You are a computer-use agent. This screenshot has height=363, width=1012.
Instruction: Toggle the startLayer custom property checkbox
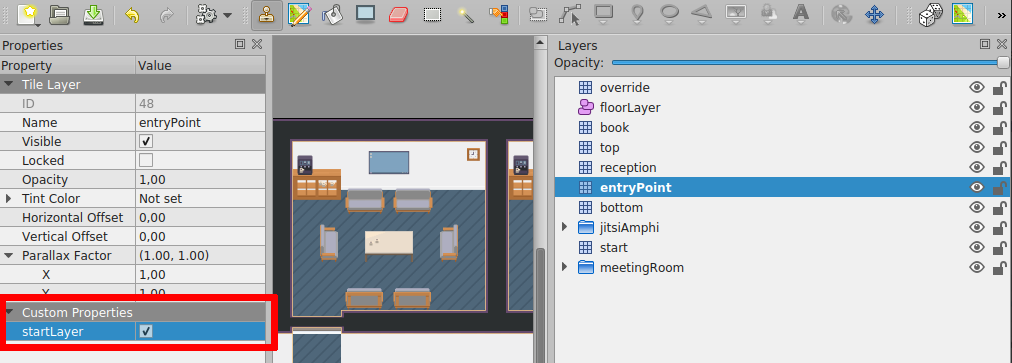click(147, 331)
